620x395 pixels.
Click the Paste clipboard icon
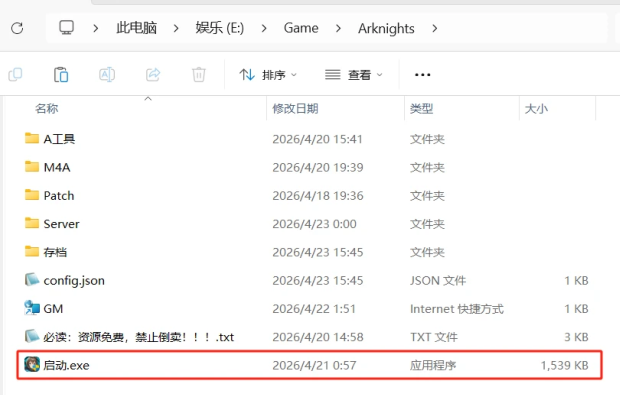[x=61, y=74]
